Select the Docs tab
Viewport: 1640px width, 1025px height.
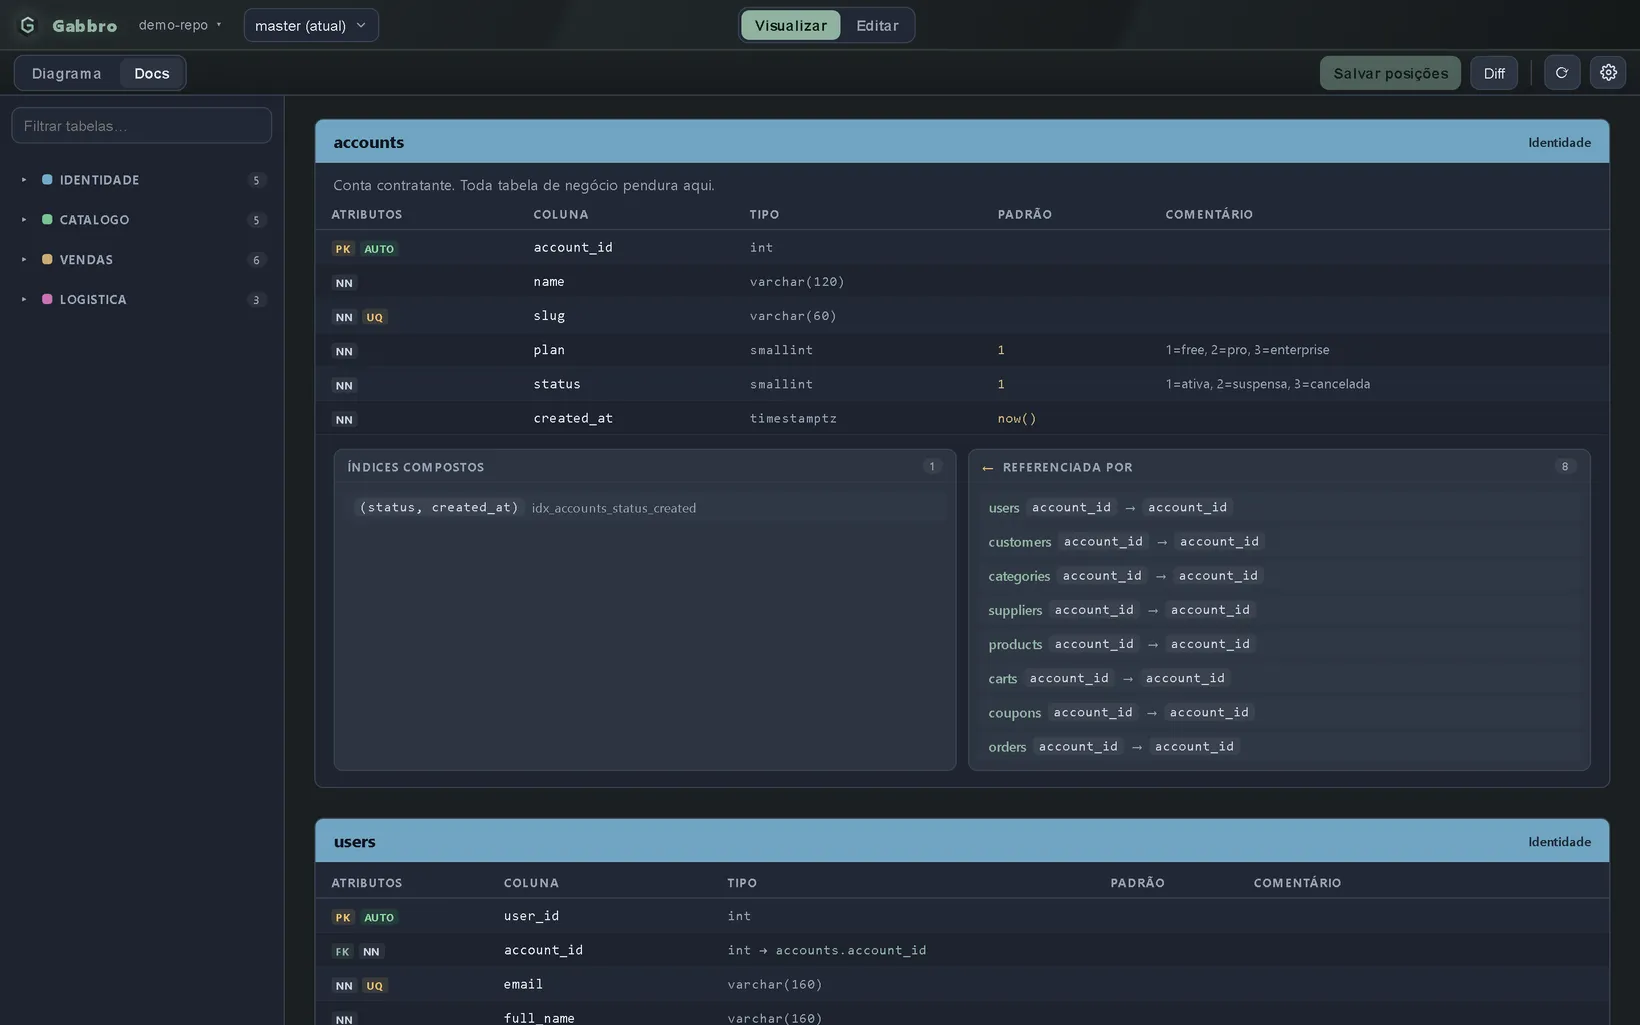click(152, 73)
